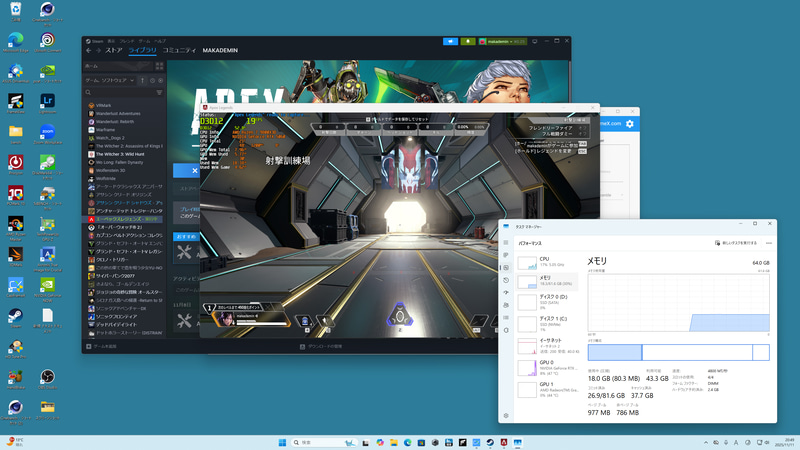Switch to the ライブラリ tab in Steam

pos(142,51)
